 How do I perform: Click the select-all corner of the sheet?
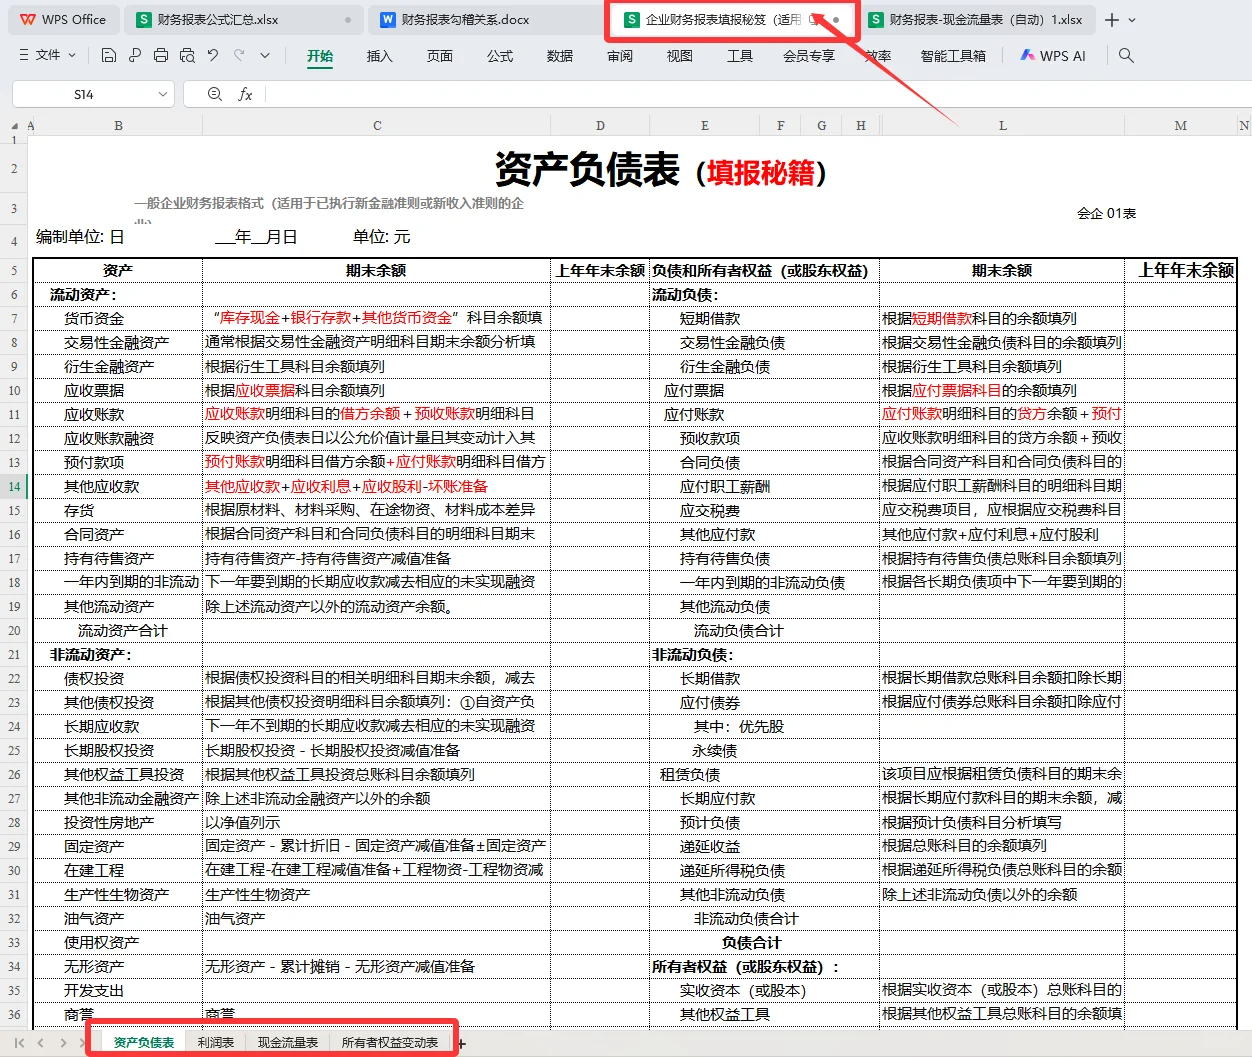(x=14, y=126)
